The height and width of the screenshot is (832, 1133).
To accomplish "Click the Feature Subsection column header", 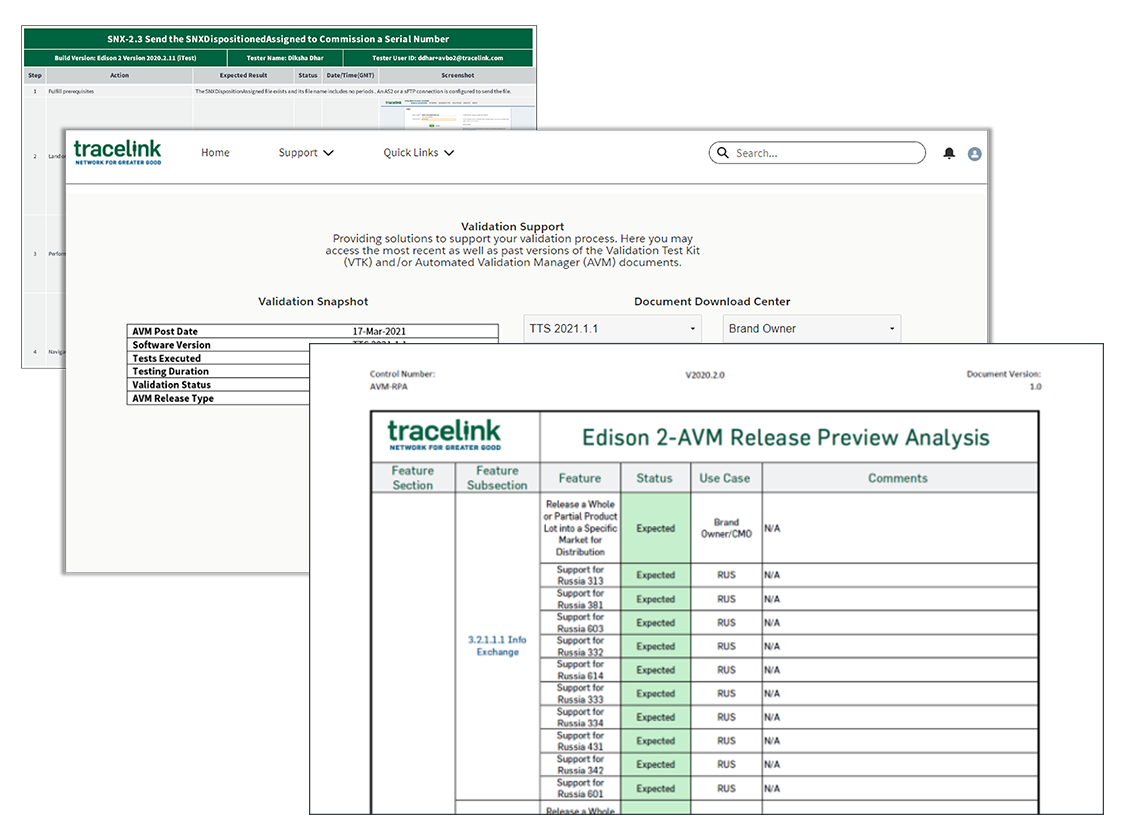I will pos(497,478).
